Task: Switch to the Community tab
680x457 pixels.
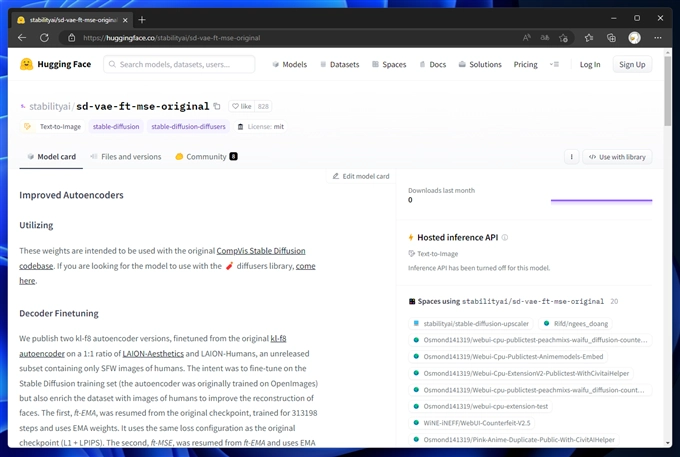Action: [x=206, y=157]
